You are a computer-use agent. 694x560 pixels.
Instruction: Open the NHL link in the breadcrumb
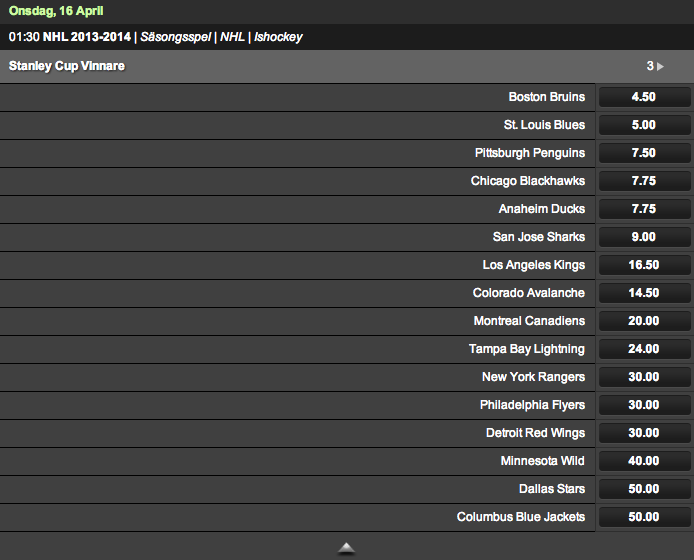coord(232,37)
